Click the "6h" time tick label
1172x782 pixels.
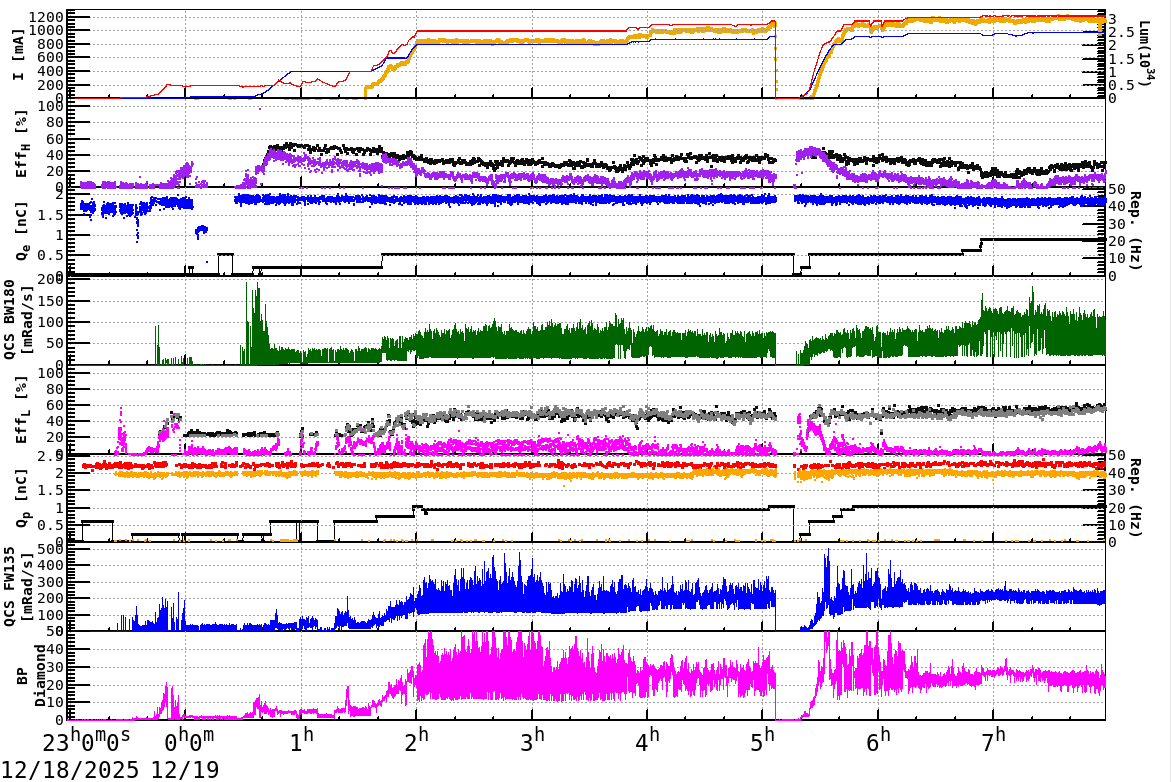(x=878, y=742)
